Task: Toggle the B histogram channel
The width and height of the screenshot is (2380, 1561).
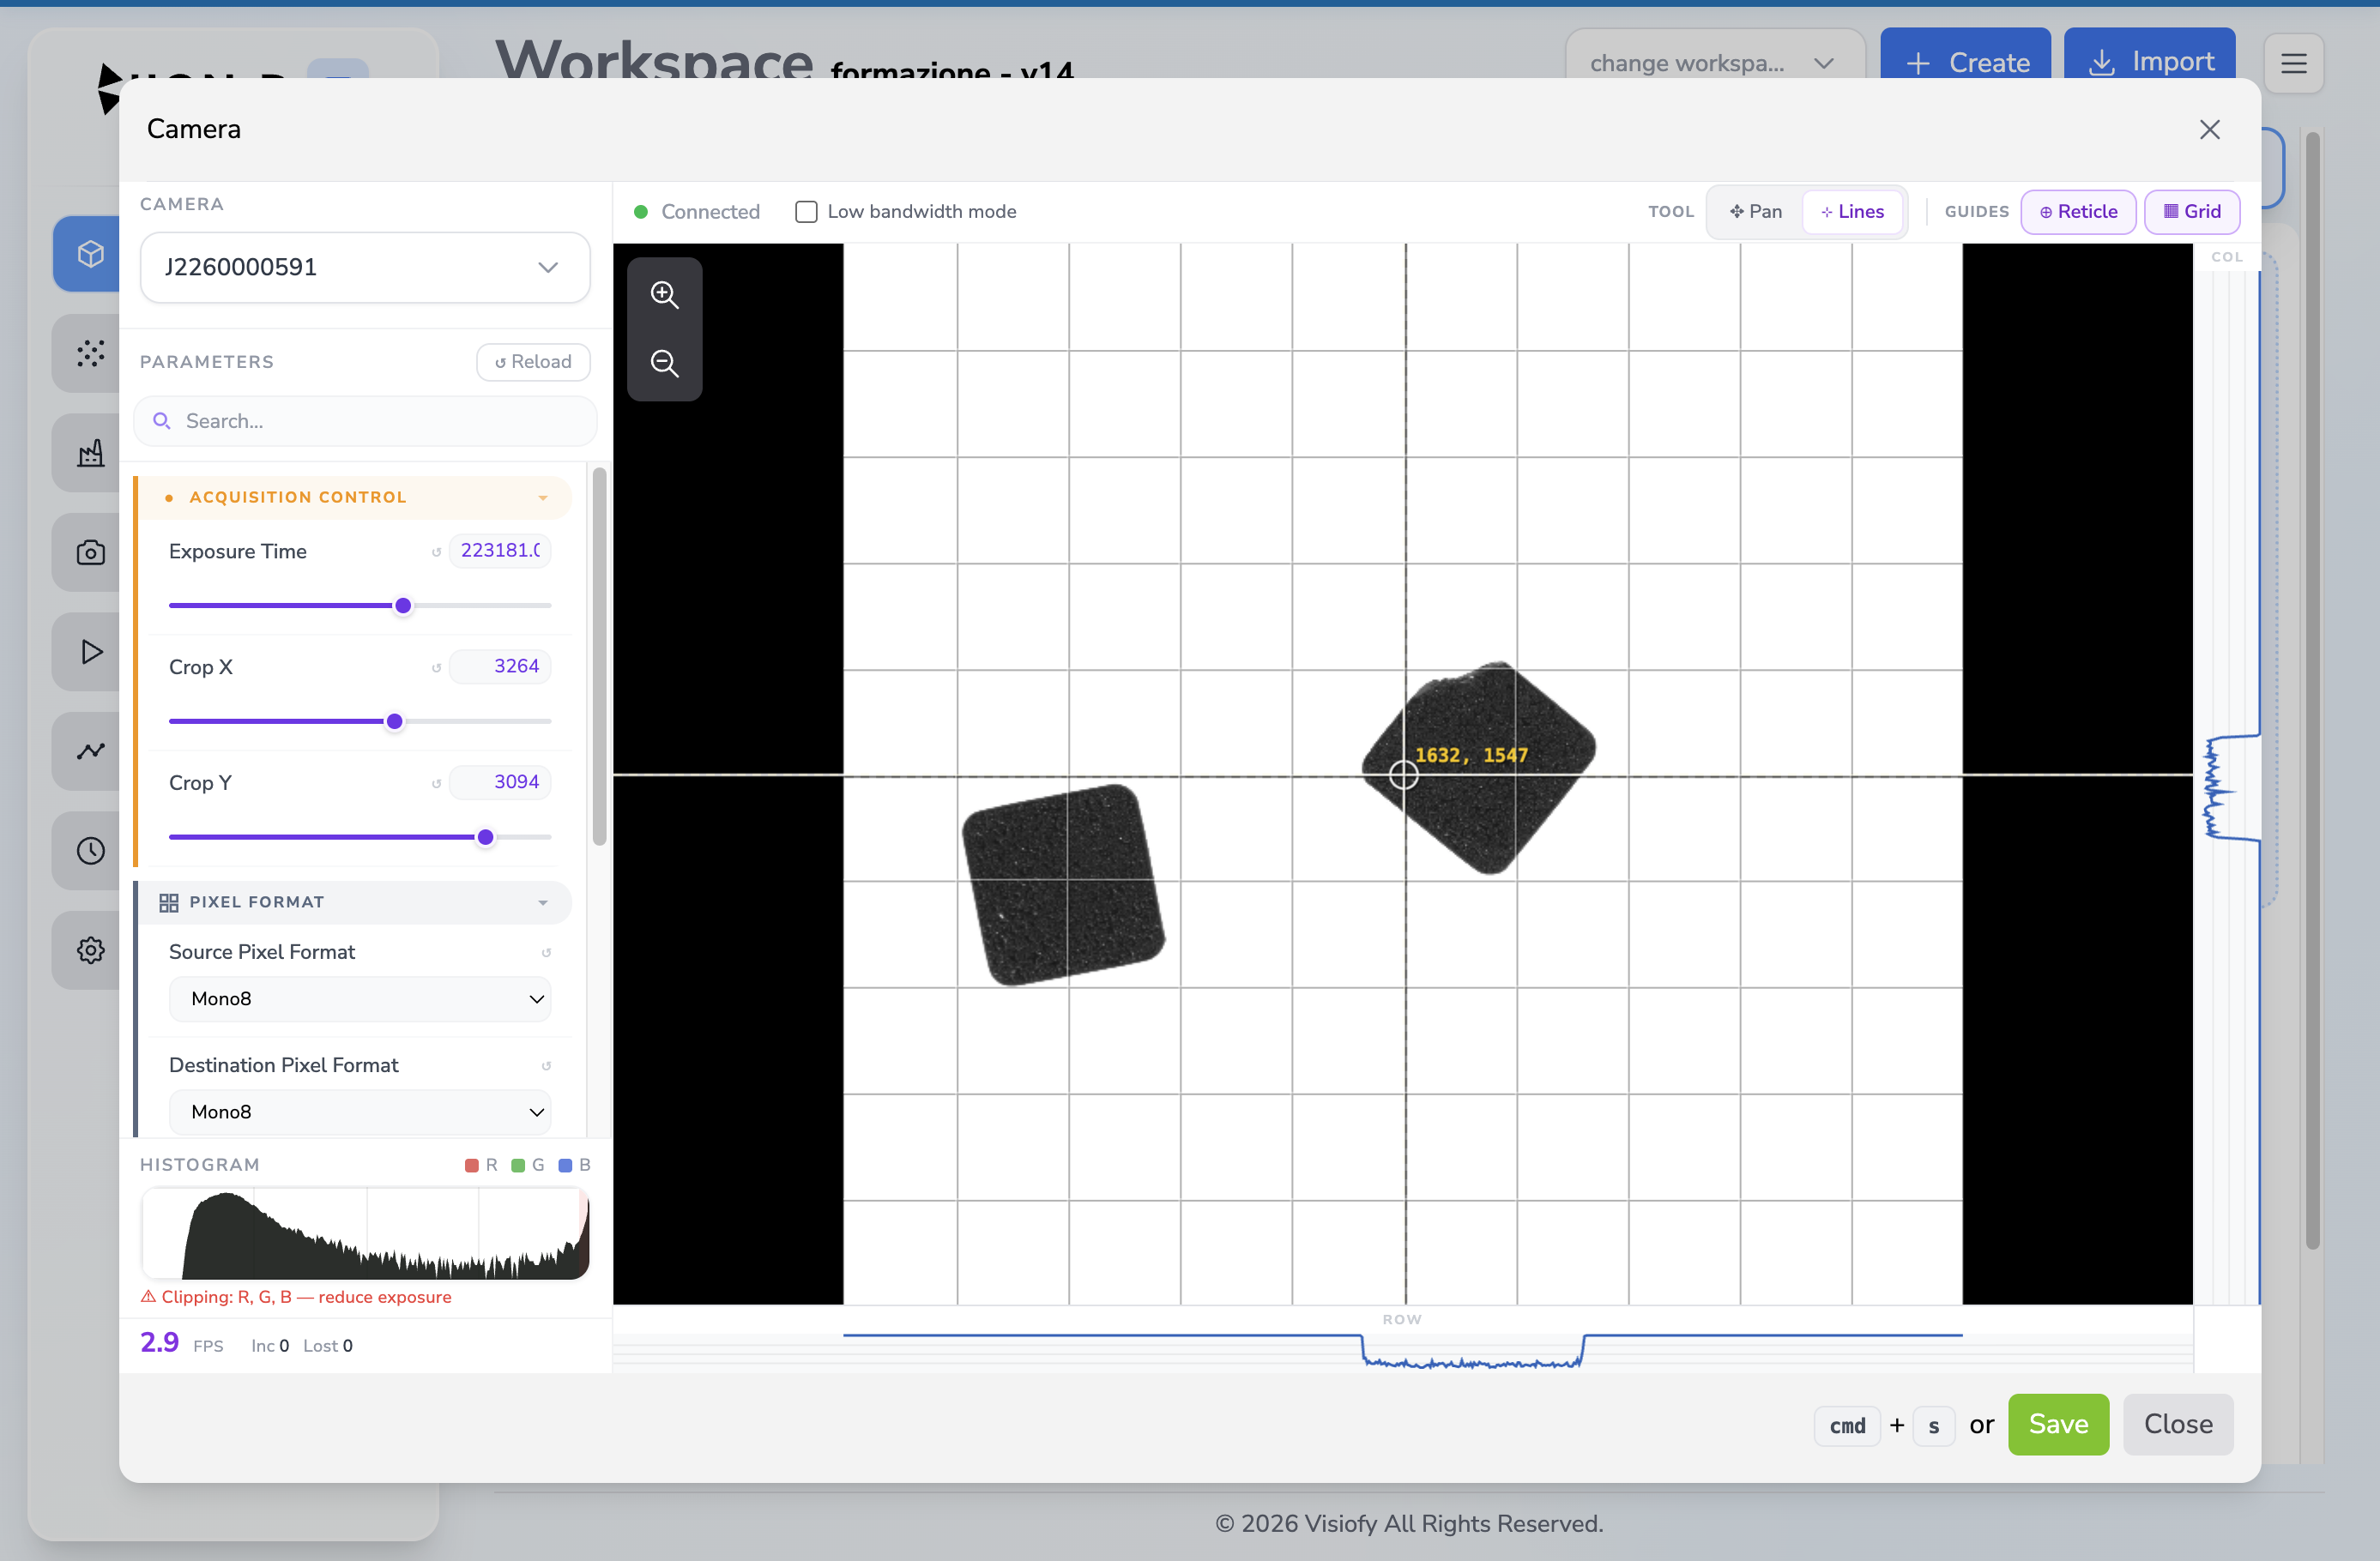Action: click(574, 1165)
